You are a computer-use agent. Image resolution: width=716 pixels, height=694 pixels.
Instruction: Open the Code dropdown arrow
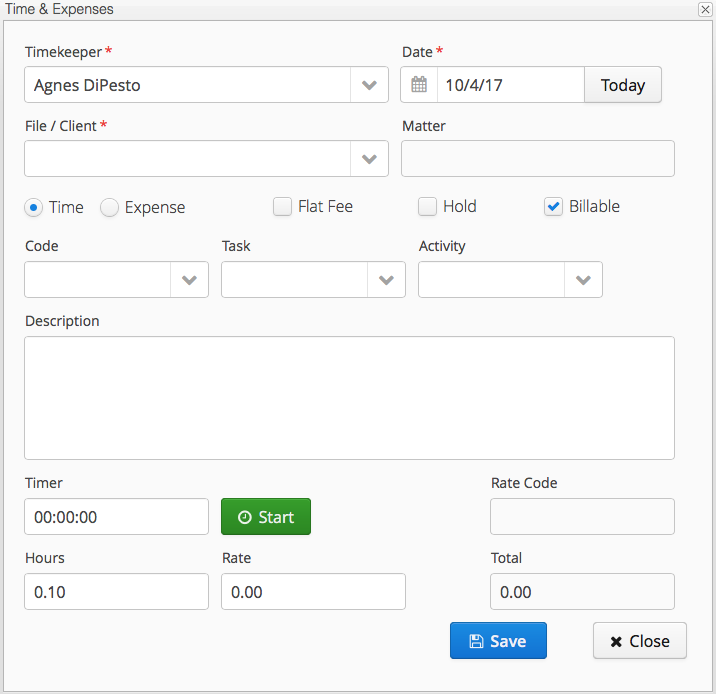point(189,281)
